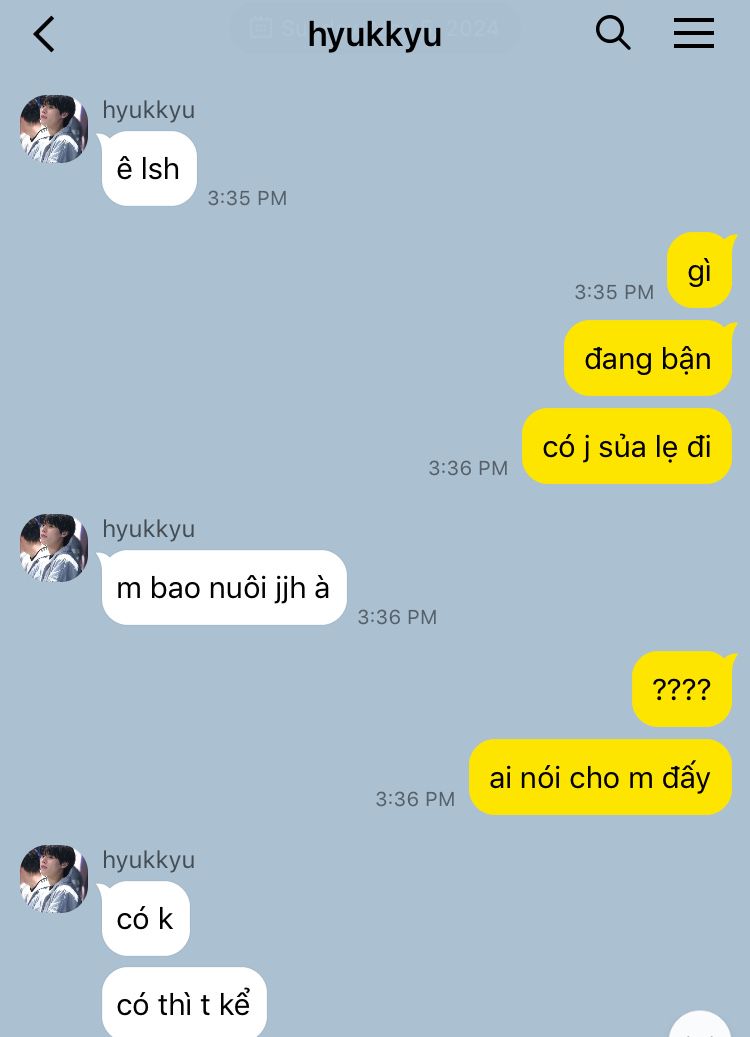Tap sender name hyukkyu above 'có k'
This screenshot has width=750, height=1037.
pyautogui.click(x=148, y=860)
